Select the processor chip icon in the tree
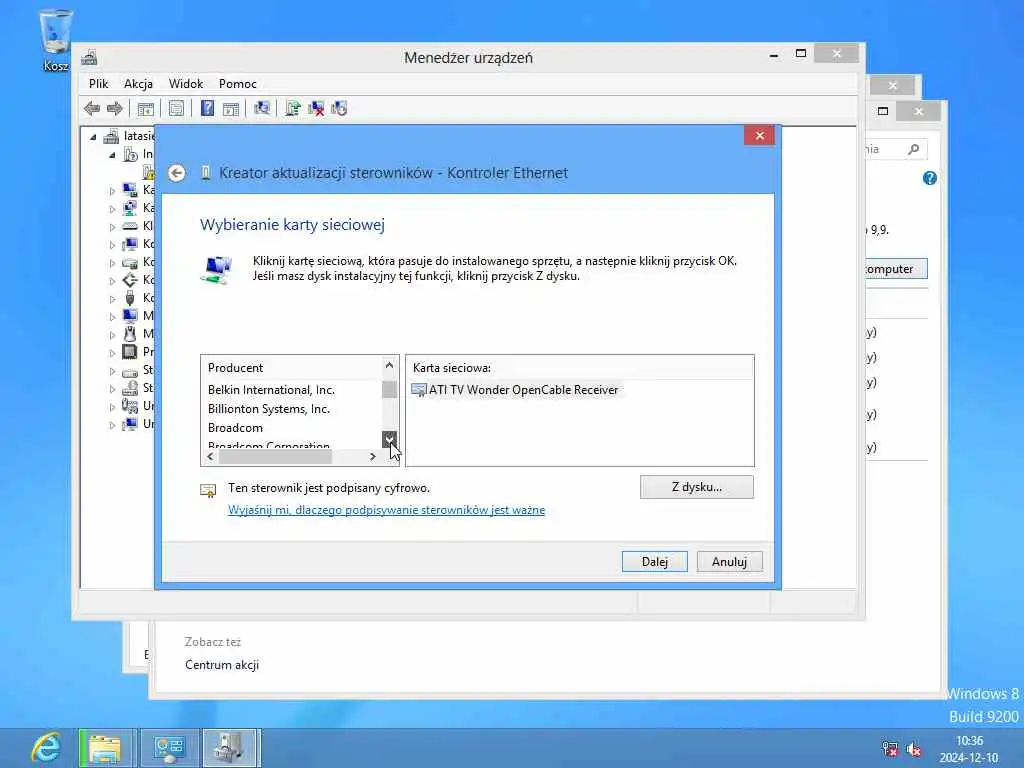This screenshot has height=768, width=1024. click(x=130, y=352)
